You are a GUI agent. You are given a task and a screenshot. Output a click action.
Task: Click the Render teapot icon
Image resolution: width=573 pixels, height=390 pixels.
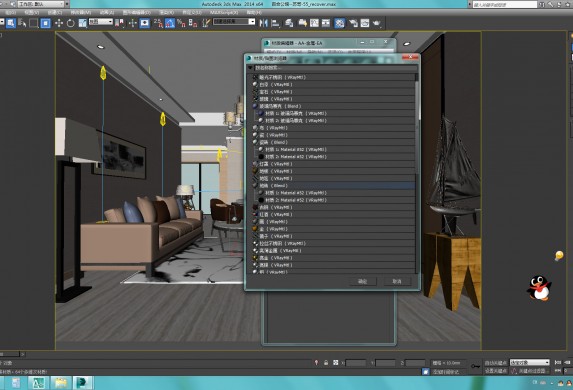click(377, 23)
